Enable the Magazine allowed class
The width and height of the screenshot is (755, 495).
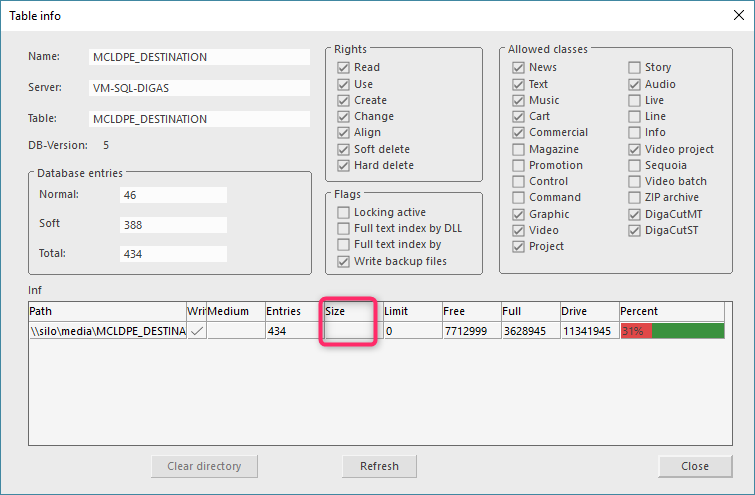518,149
